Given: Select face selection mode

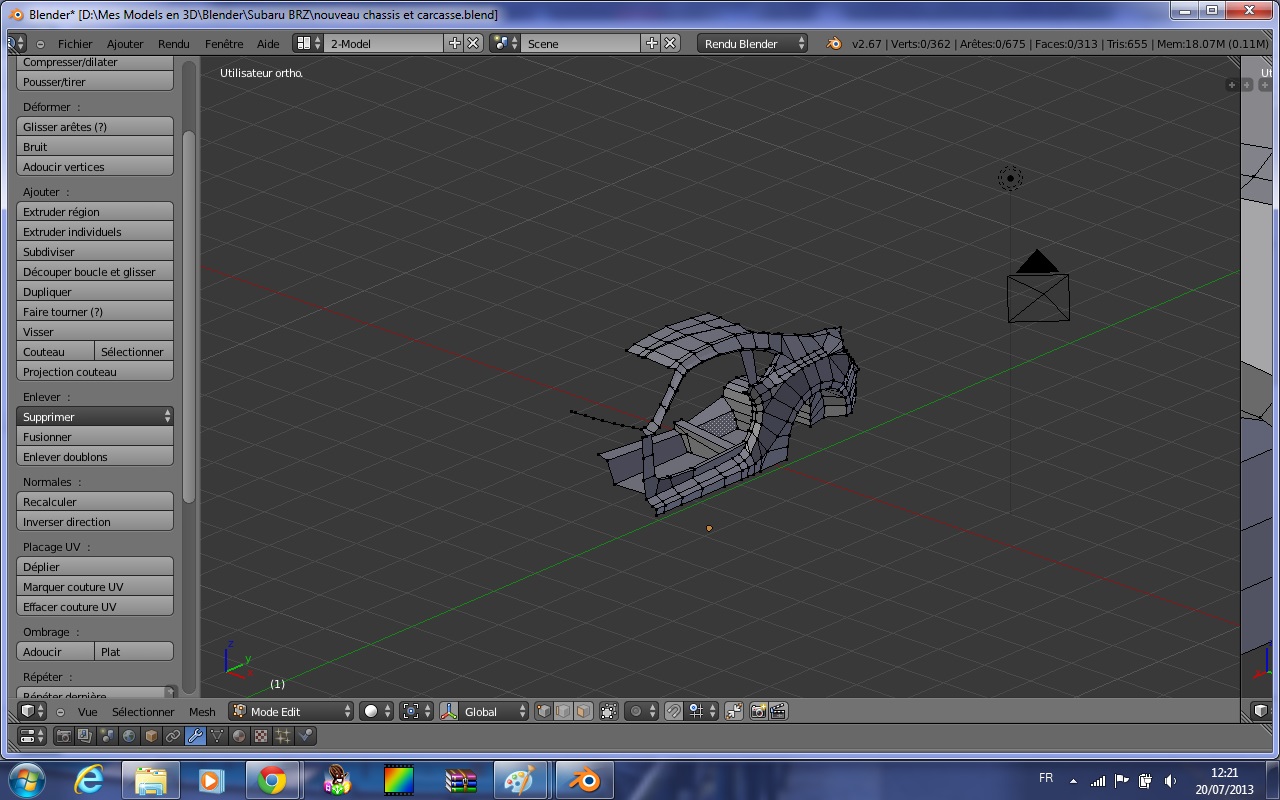Looking at the screenshot, I should [x=583, y=711].
